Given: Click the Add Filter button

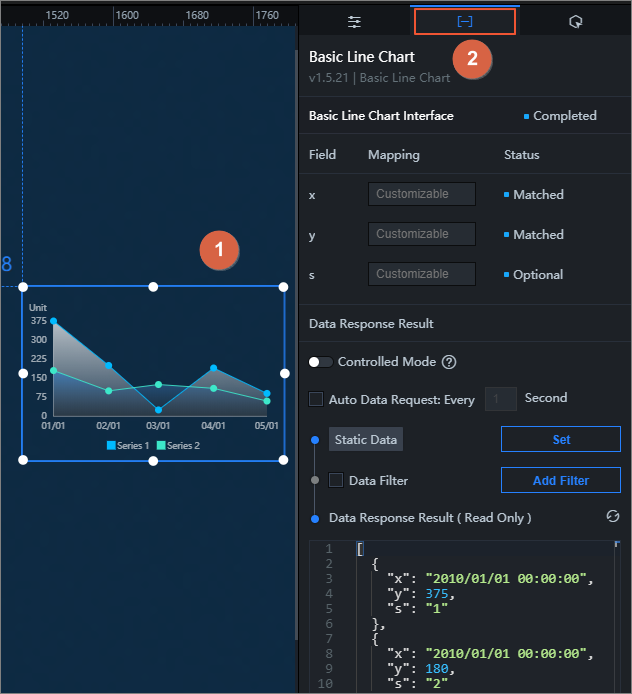Looking at the screenshot, I should (561, 480).
